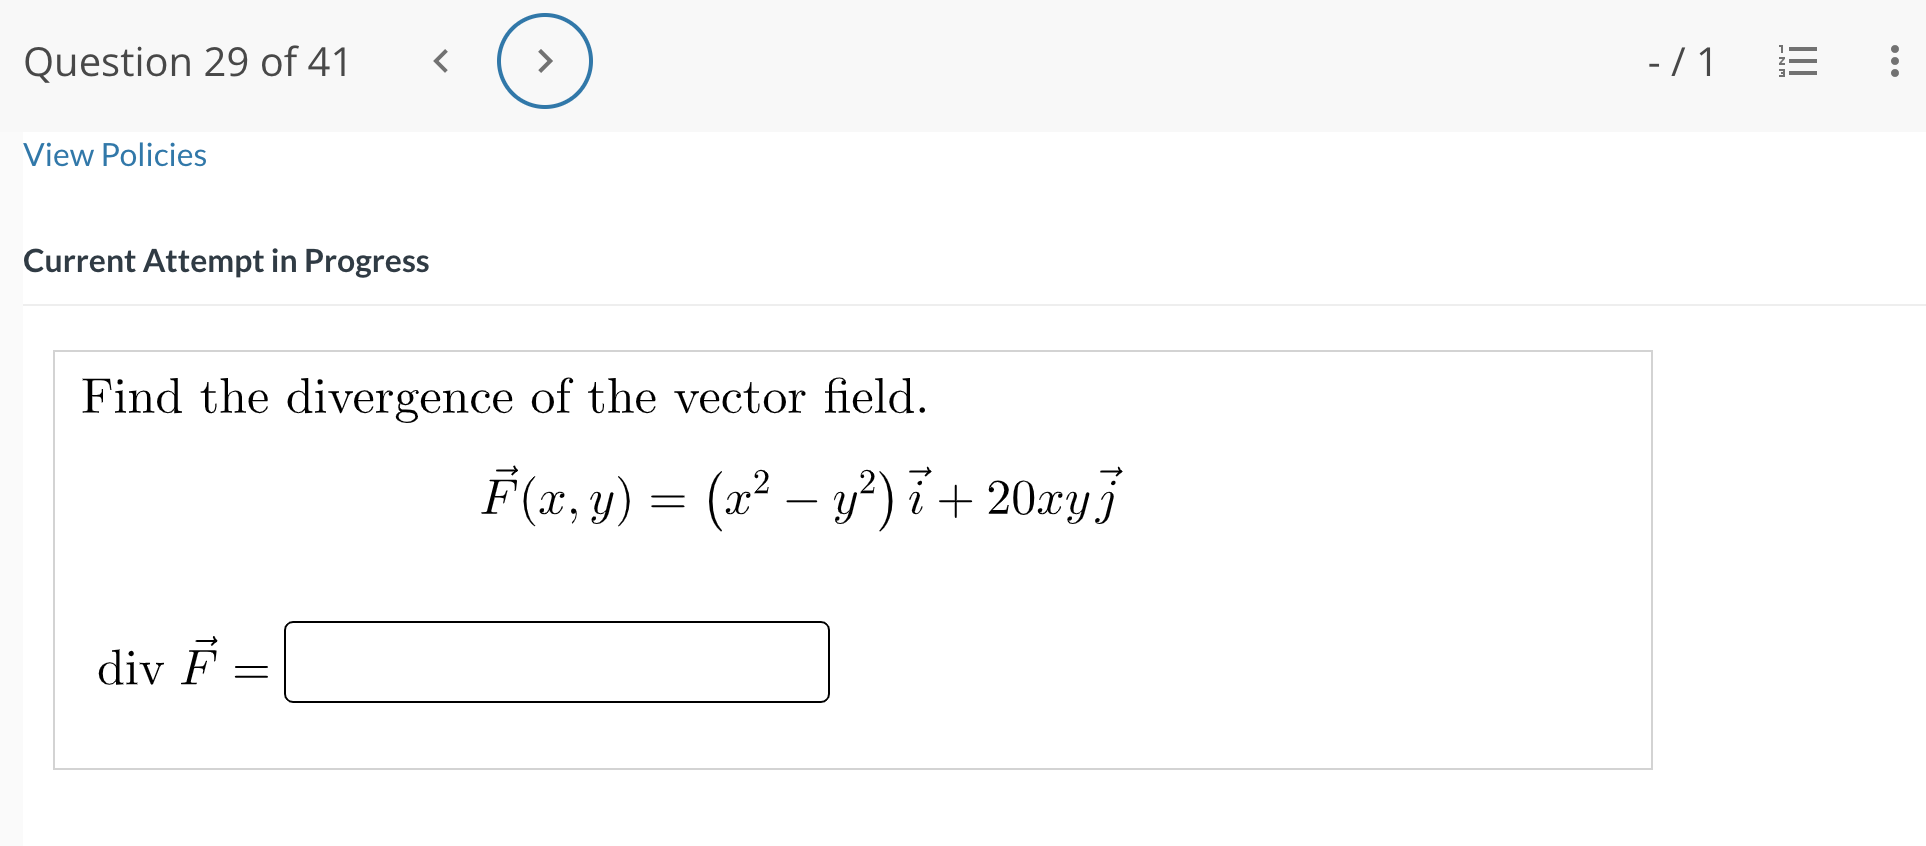Click the kebab menu for more options
This screenshot has width=1926, height=846.
tap(1895, 61)
